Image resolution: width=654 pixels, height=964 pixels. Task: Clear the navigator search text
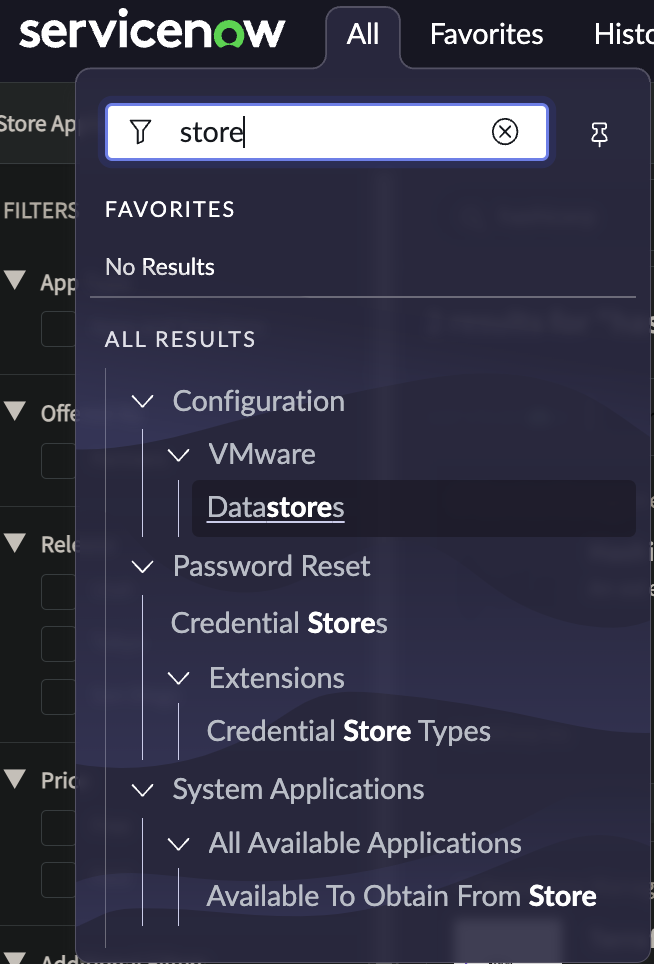(505, 132)
